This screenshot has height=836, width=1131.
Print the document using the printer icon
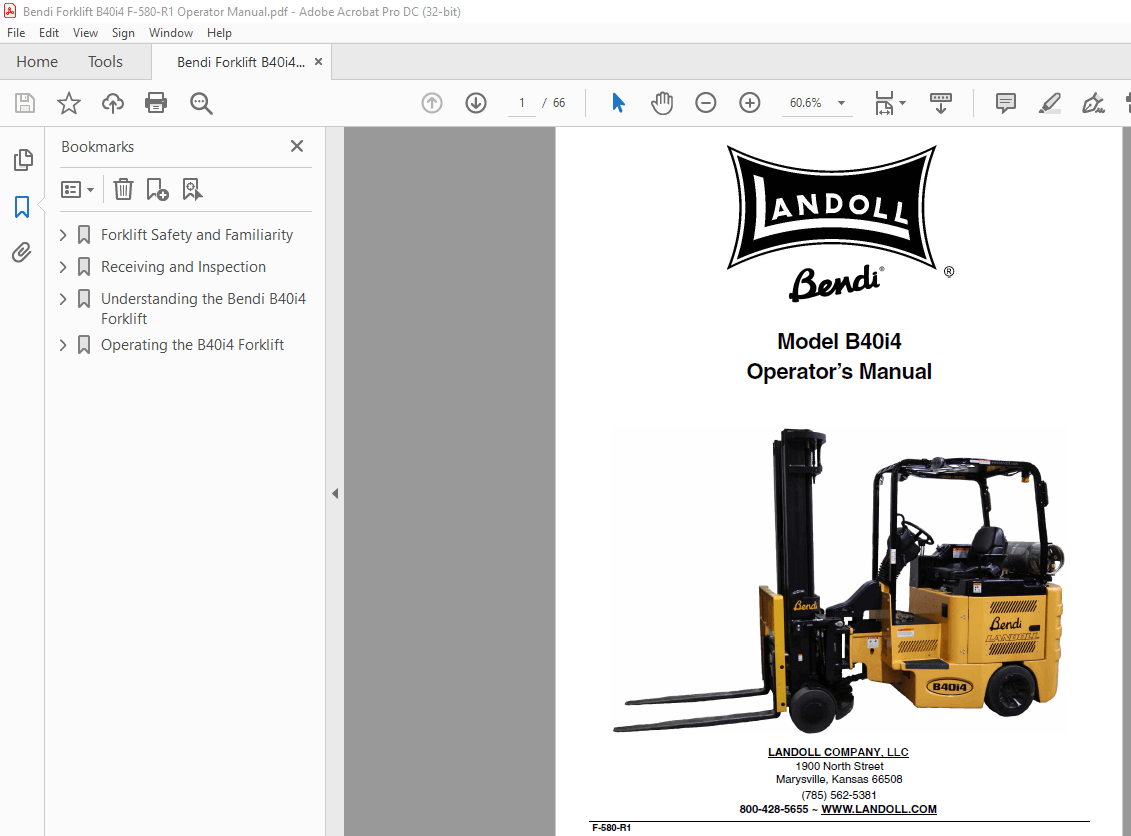pos(156,102)
